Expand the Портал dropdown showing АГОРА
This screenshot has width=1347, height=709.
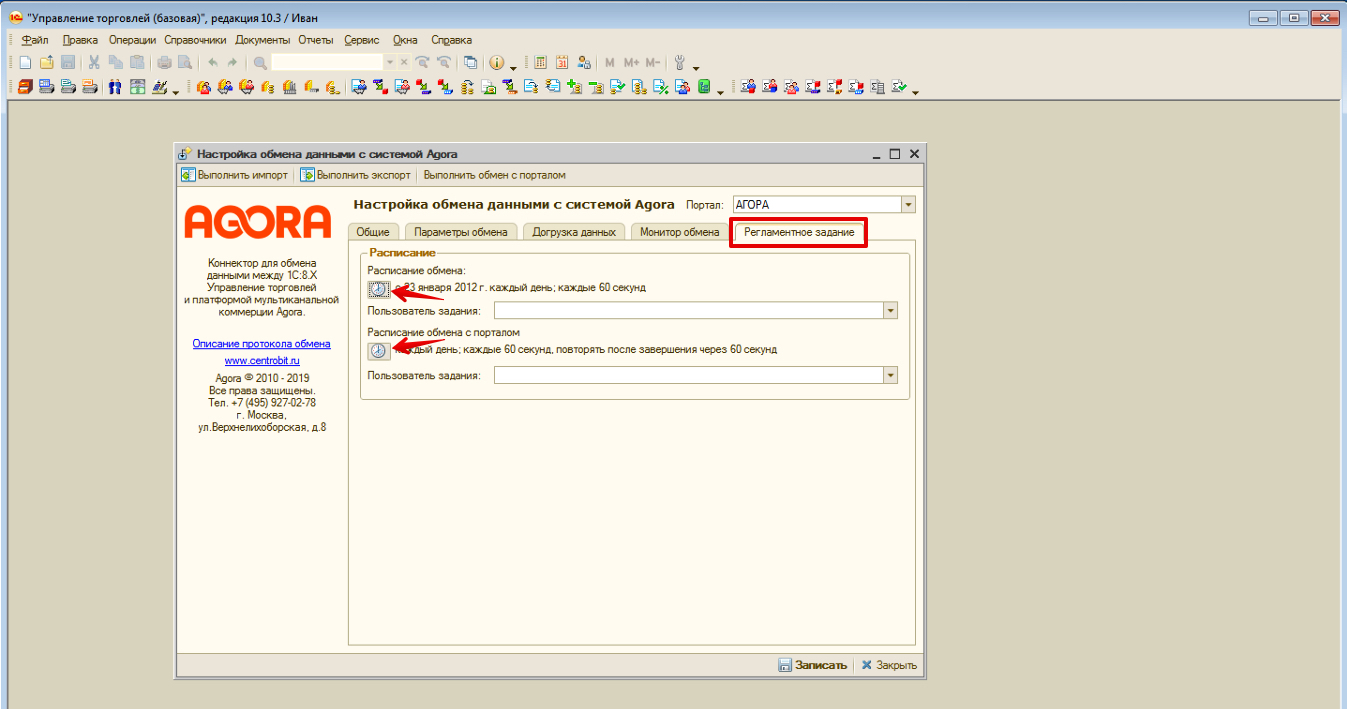[908, 205]
